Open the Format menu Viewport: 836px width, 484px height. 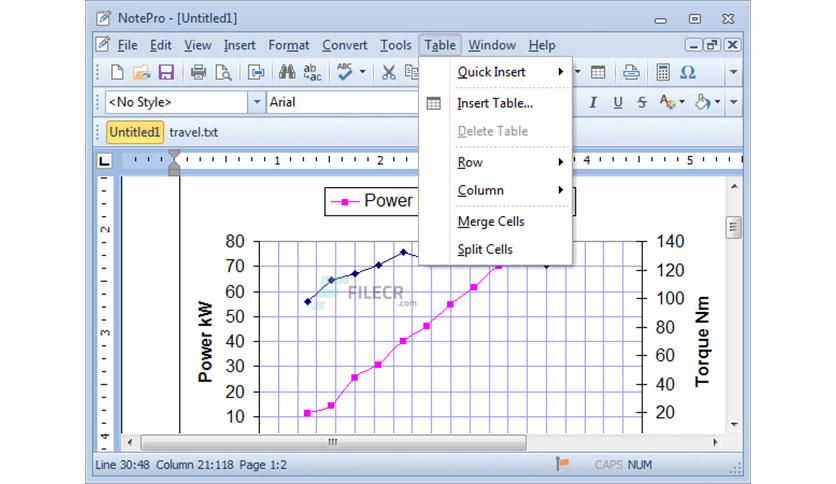pyautogui.click(x=288, y=45)
